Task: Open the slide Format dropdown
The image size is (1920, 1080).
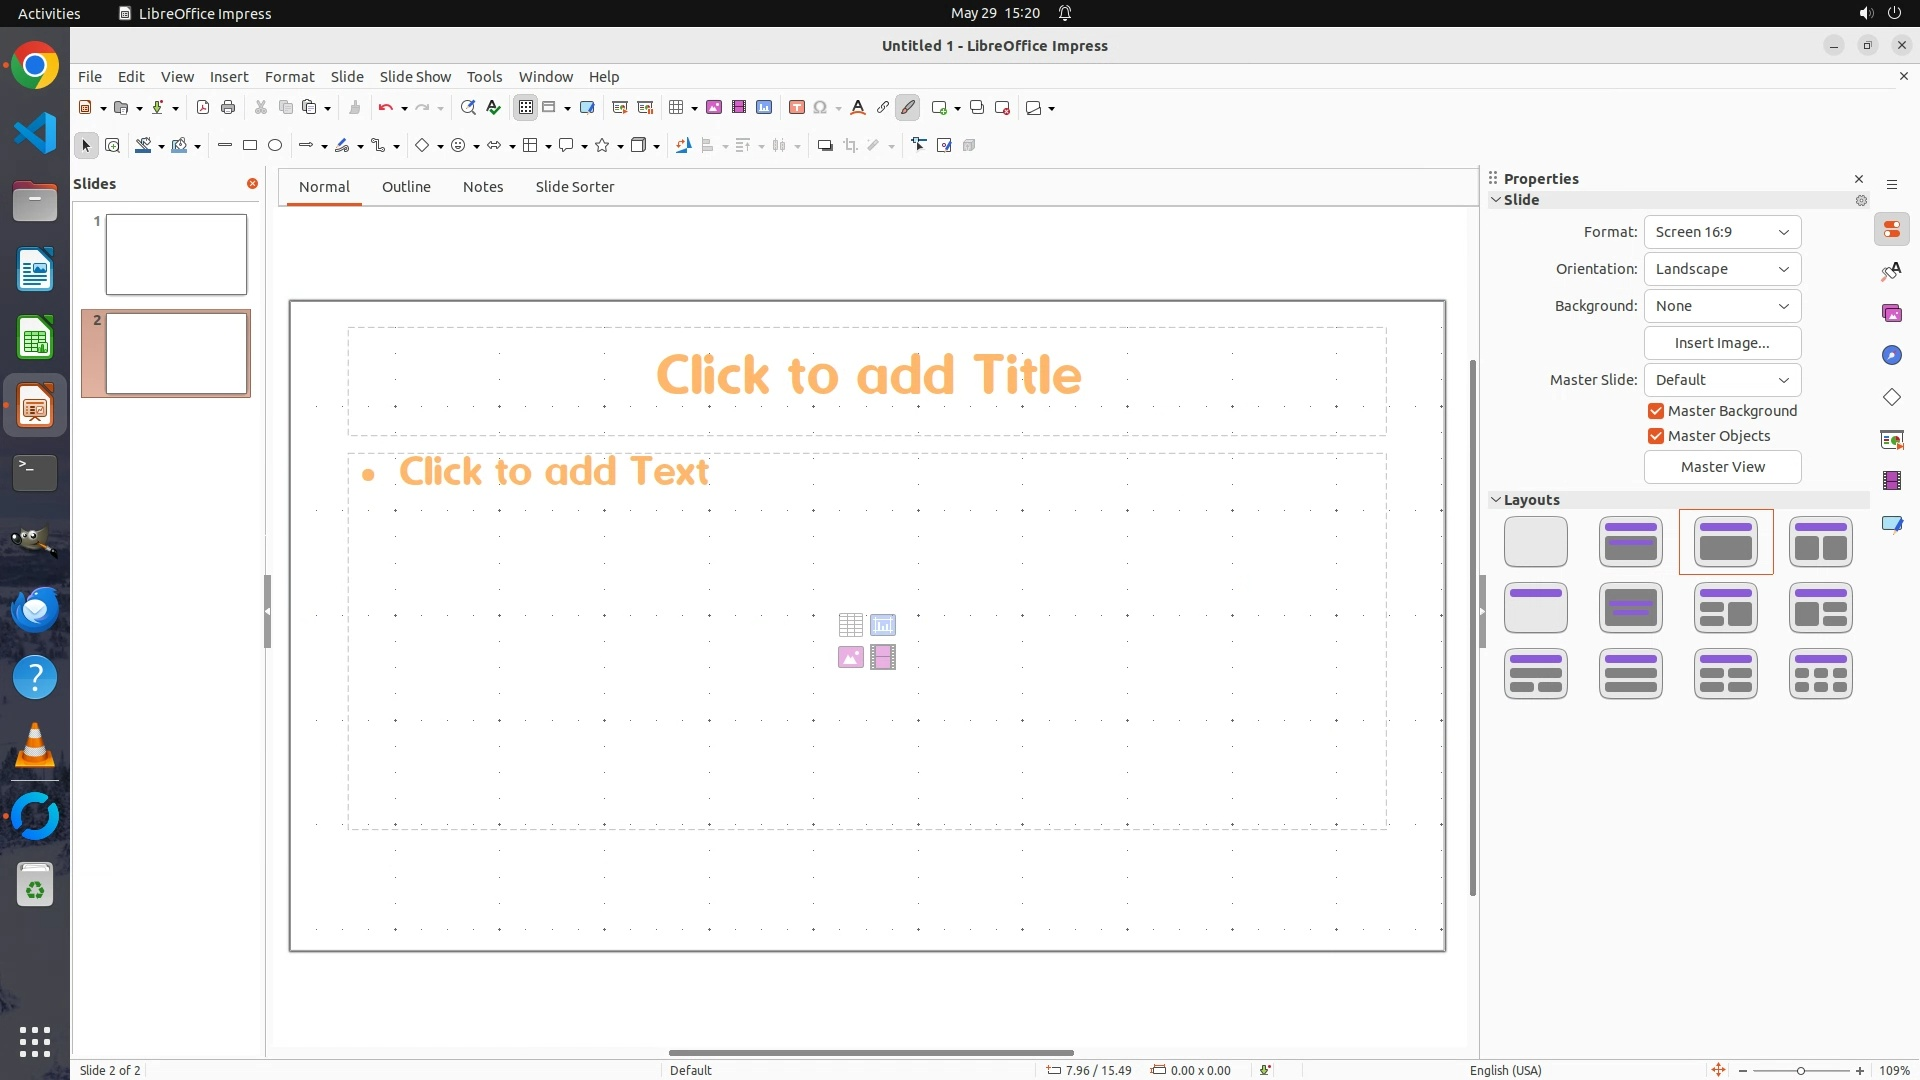Action: [x=1722, y=232]
